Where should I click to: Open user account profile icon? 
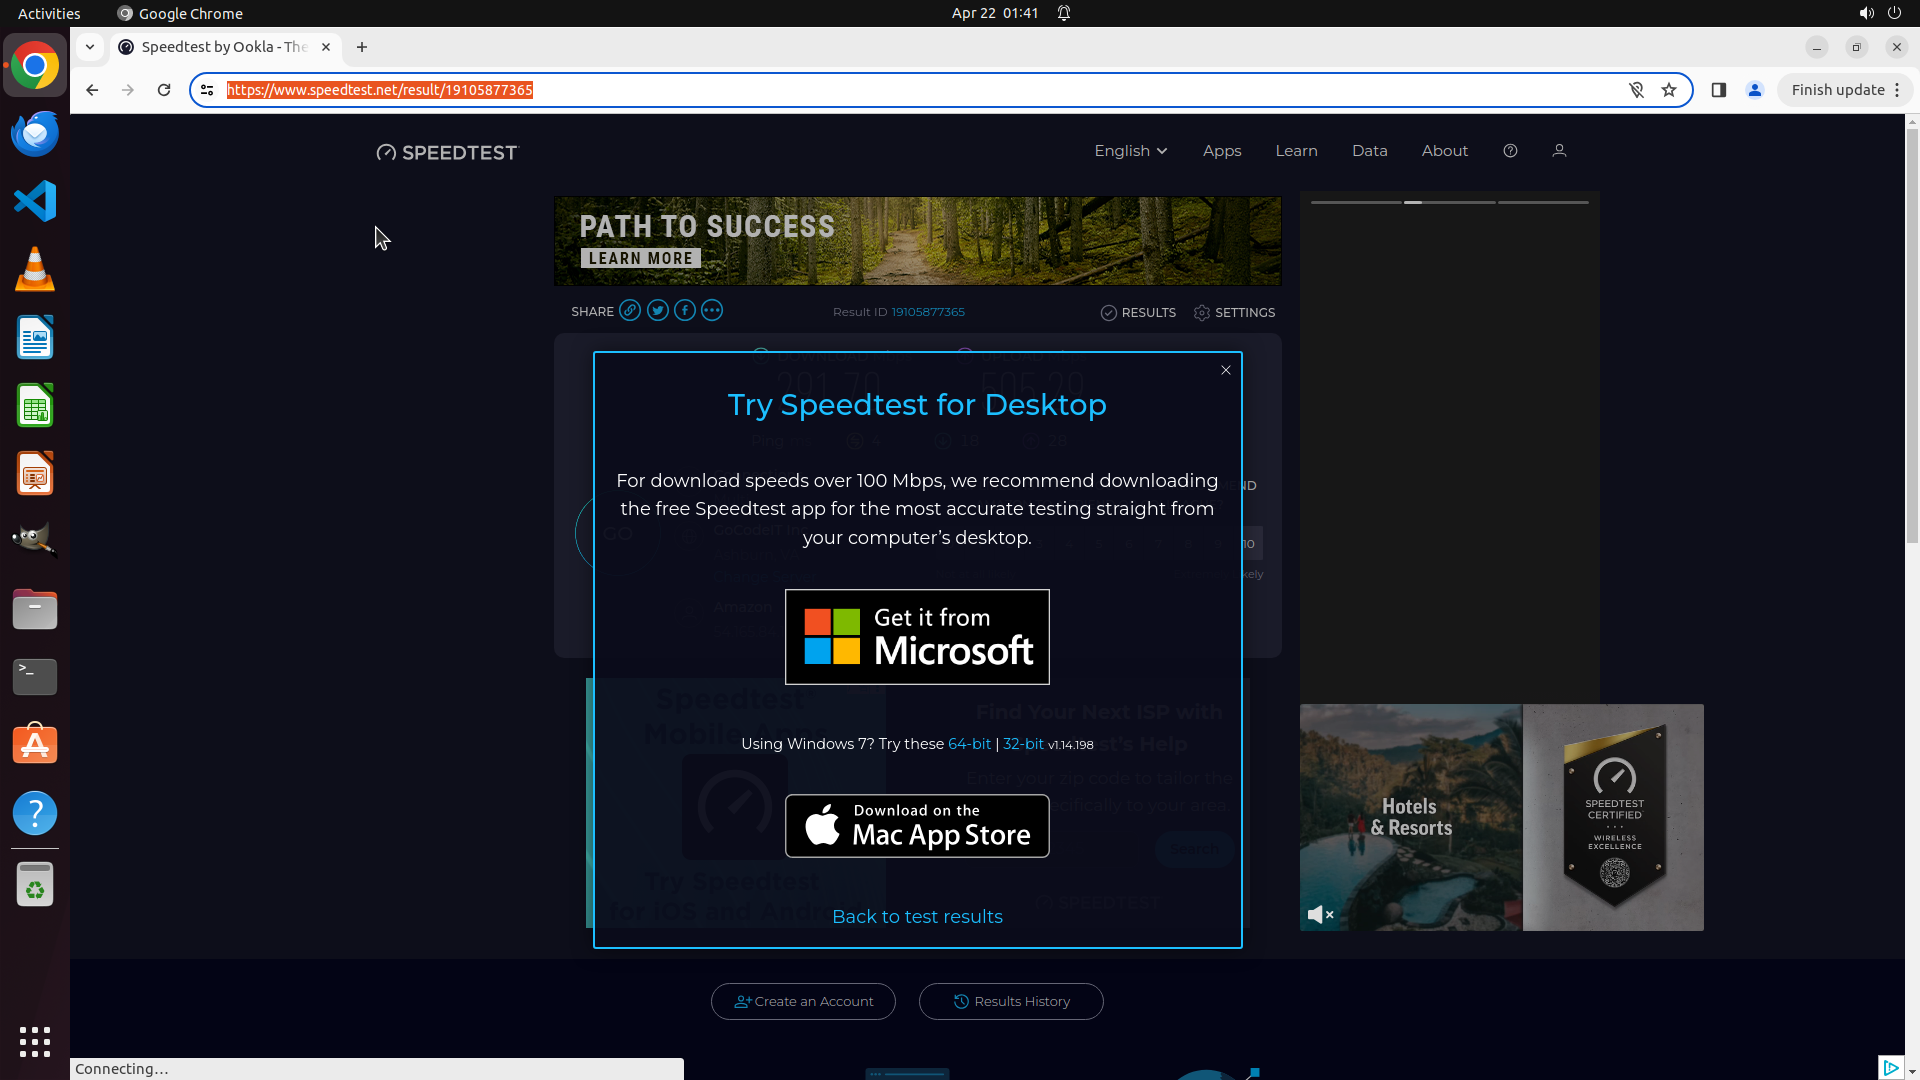[x=1559, y=151]
